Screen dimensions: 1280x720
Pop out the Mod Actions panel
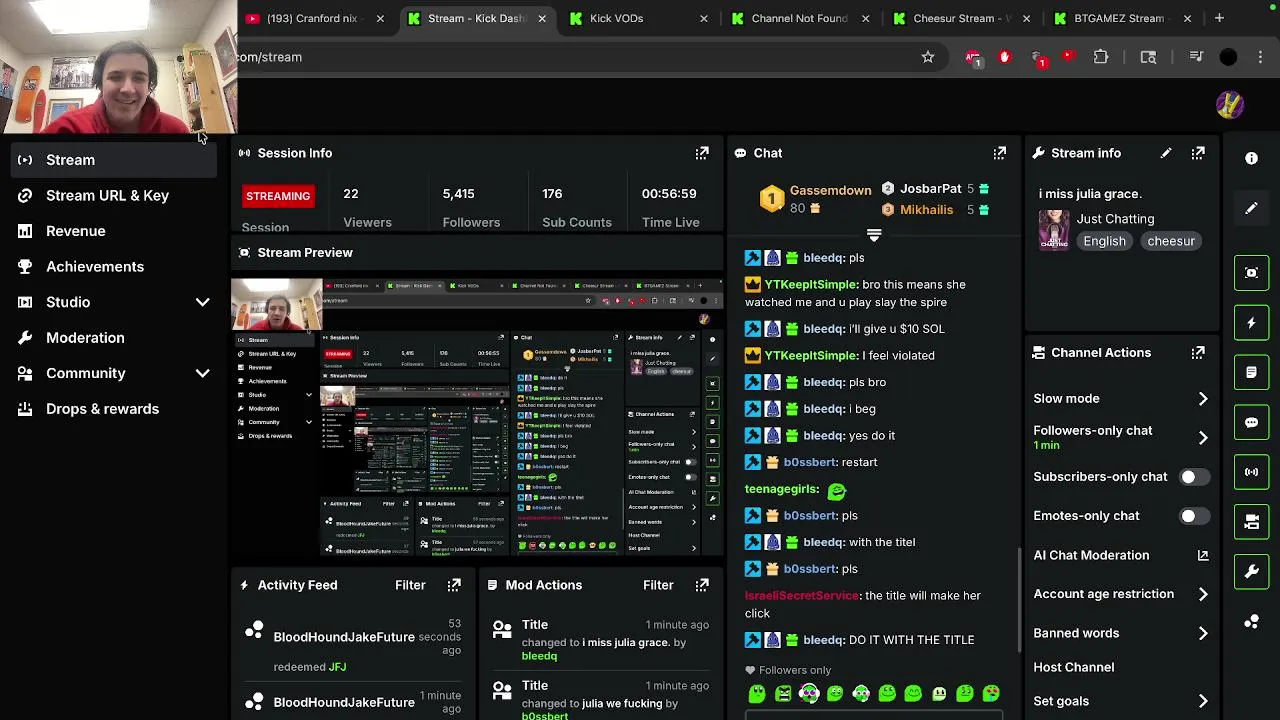click(x=702, y=585)
